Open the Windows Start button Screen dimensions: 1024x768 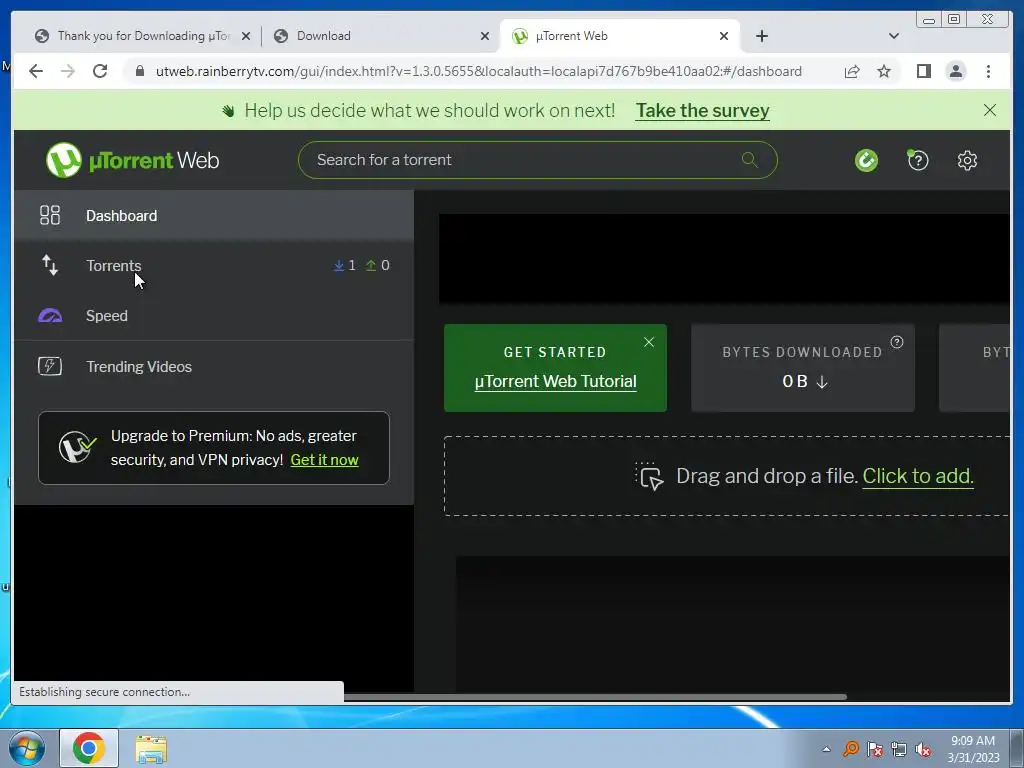pos(27,748)
